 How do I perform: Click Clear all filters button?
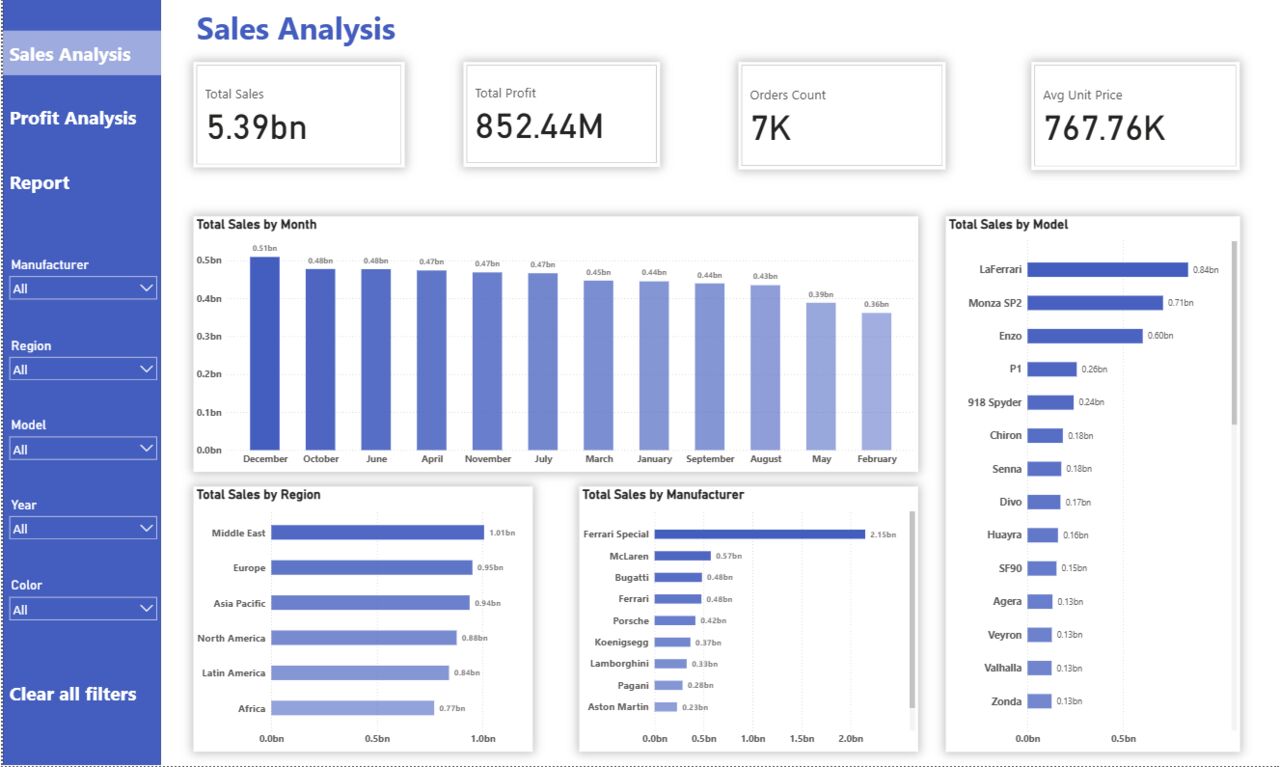73,694
